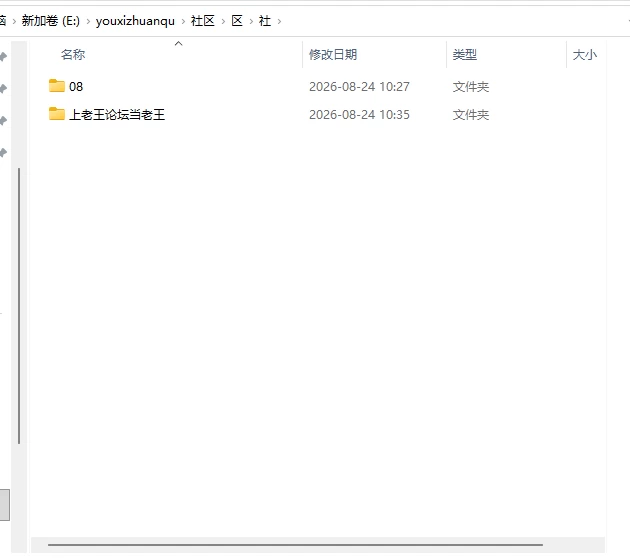Click the 文件夹 type for folder 08
The height and width of the screenshot is (558, 630).
click(x=471, y=86)
